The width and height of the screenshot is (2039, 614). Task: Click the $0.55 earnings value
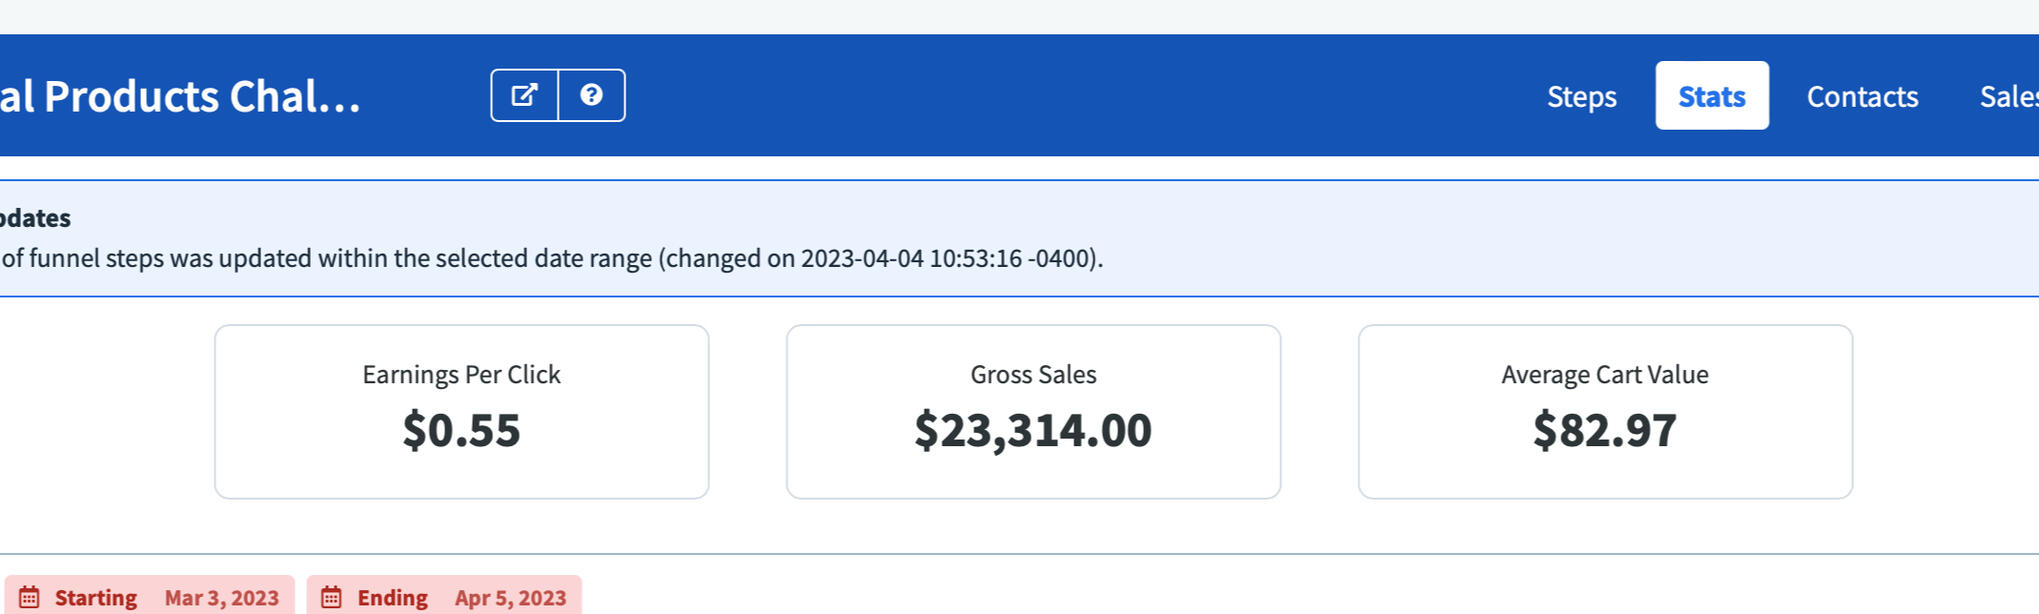coord(461,430)
